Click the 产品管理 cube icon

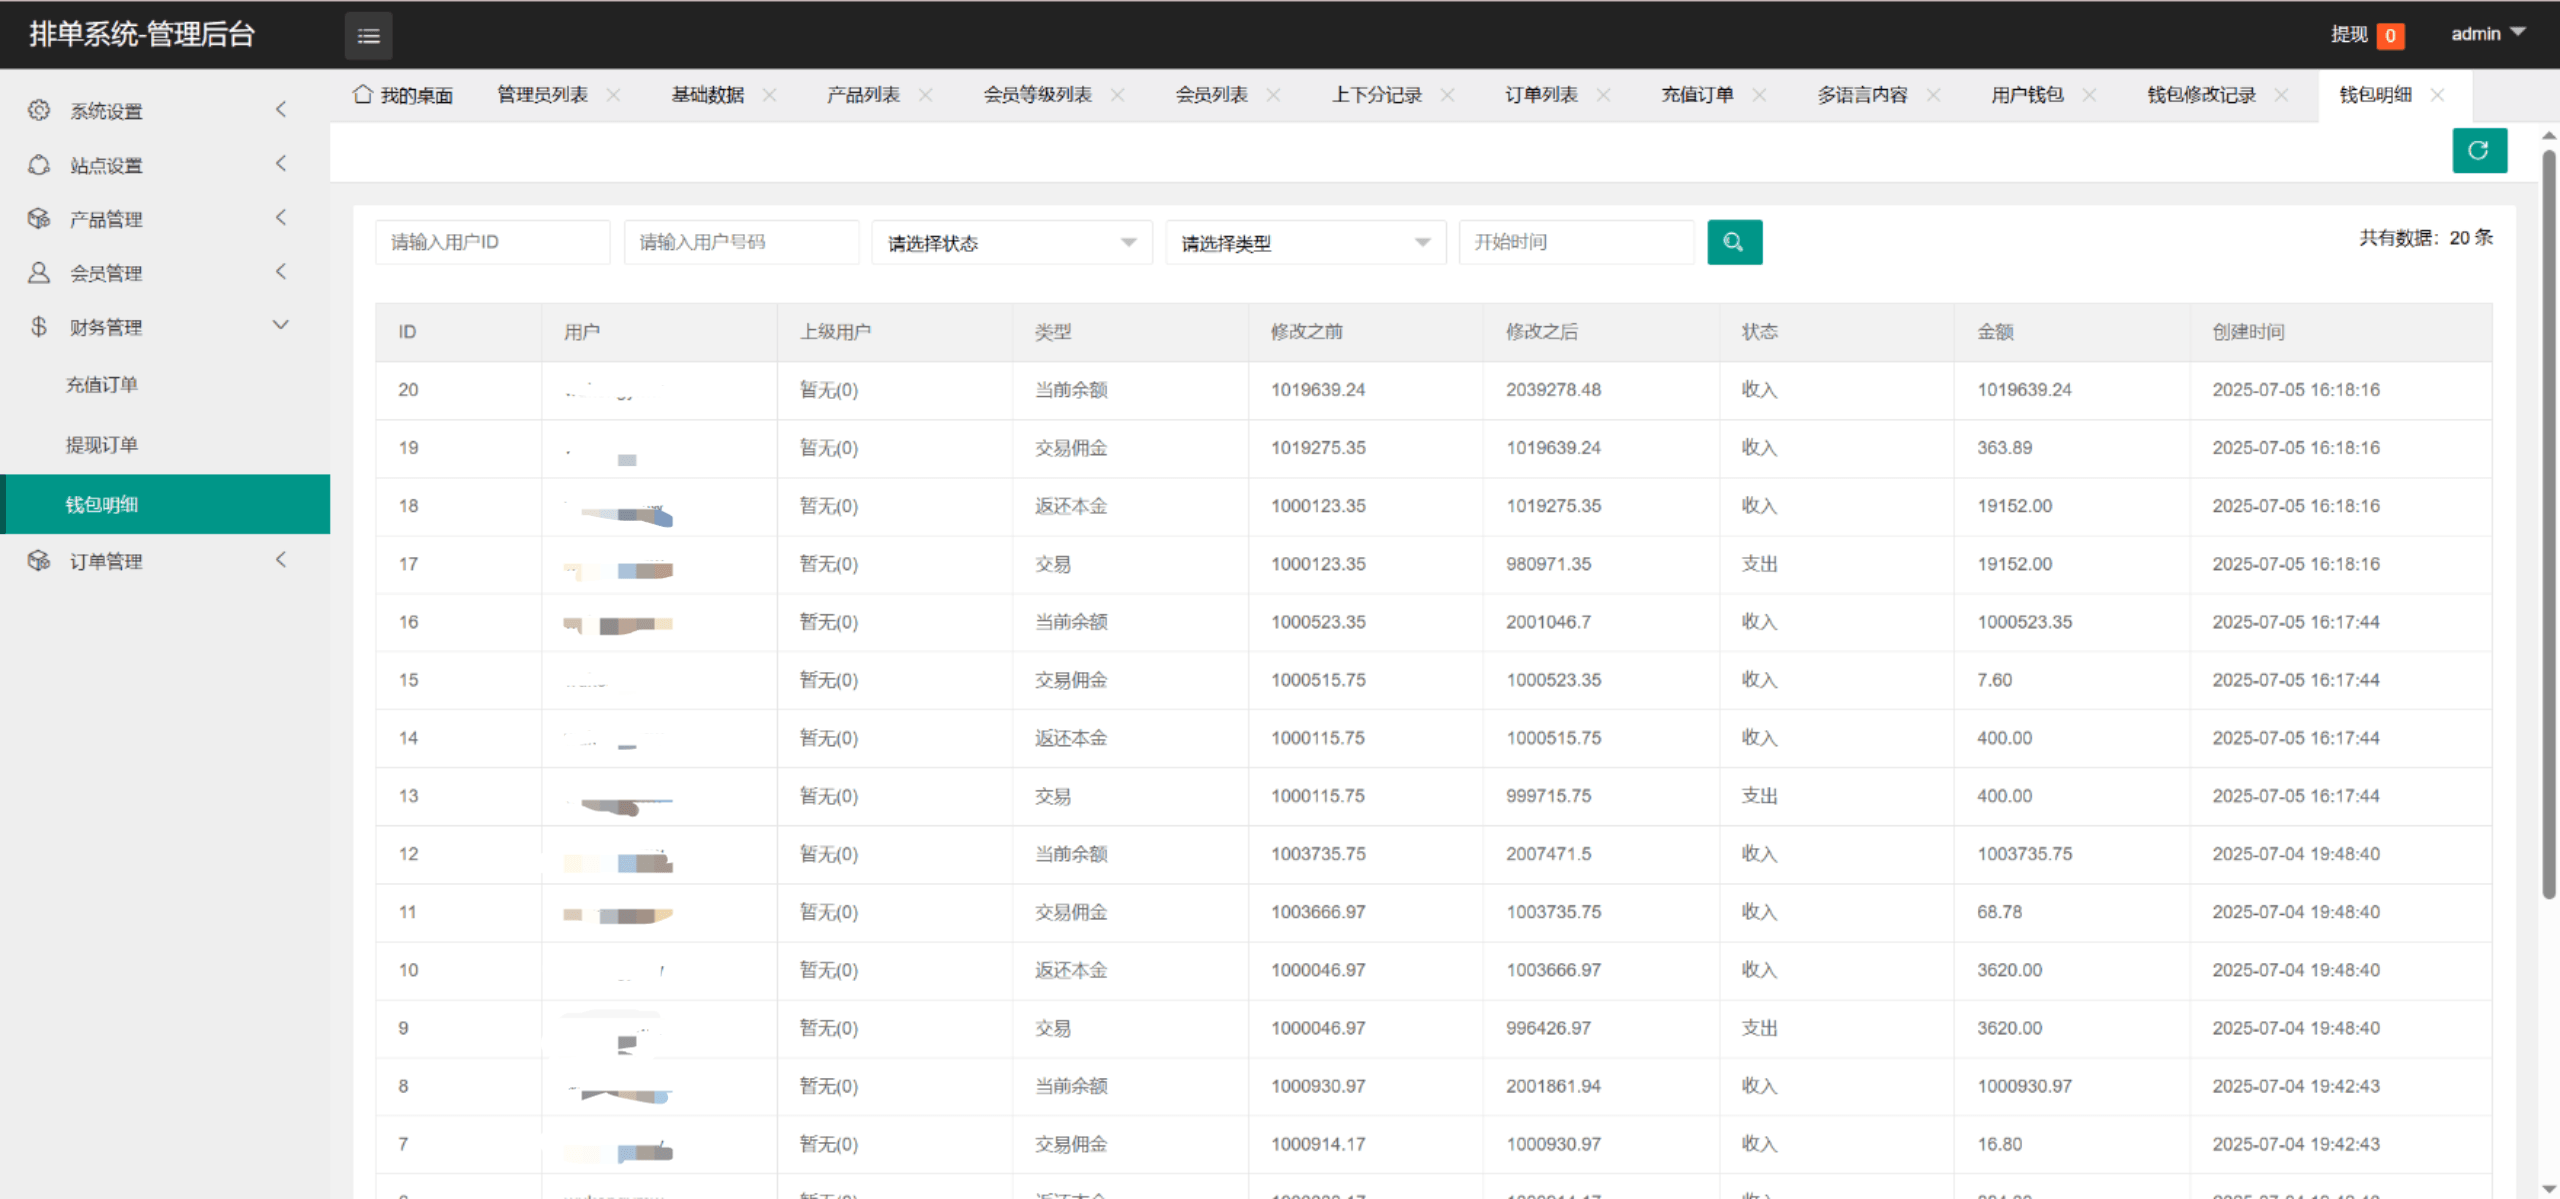coord(39,218)
